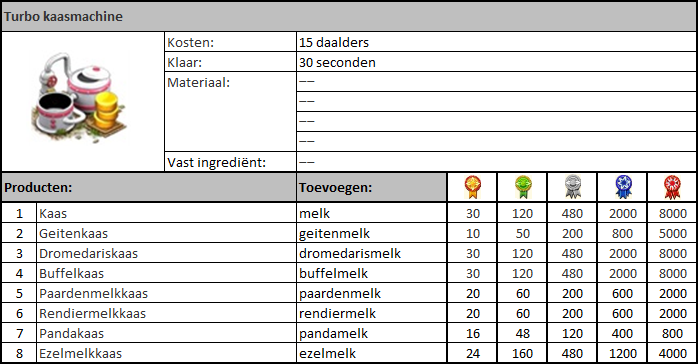Select the 30 seconden time cell

point(496,62)
